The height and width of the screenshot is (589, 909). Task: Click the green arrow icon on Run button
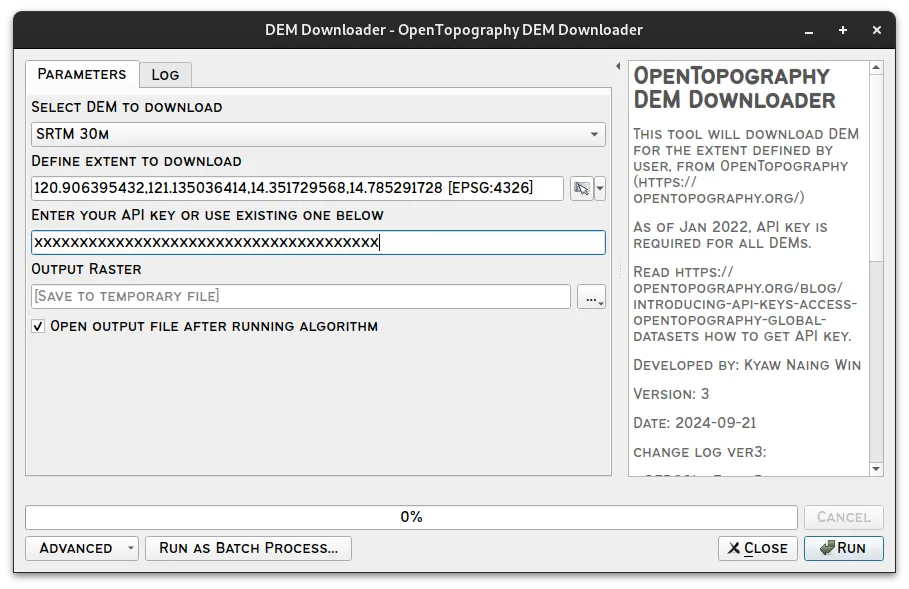[827, 548]
